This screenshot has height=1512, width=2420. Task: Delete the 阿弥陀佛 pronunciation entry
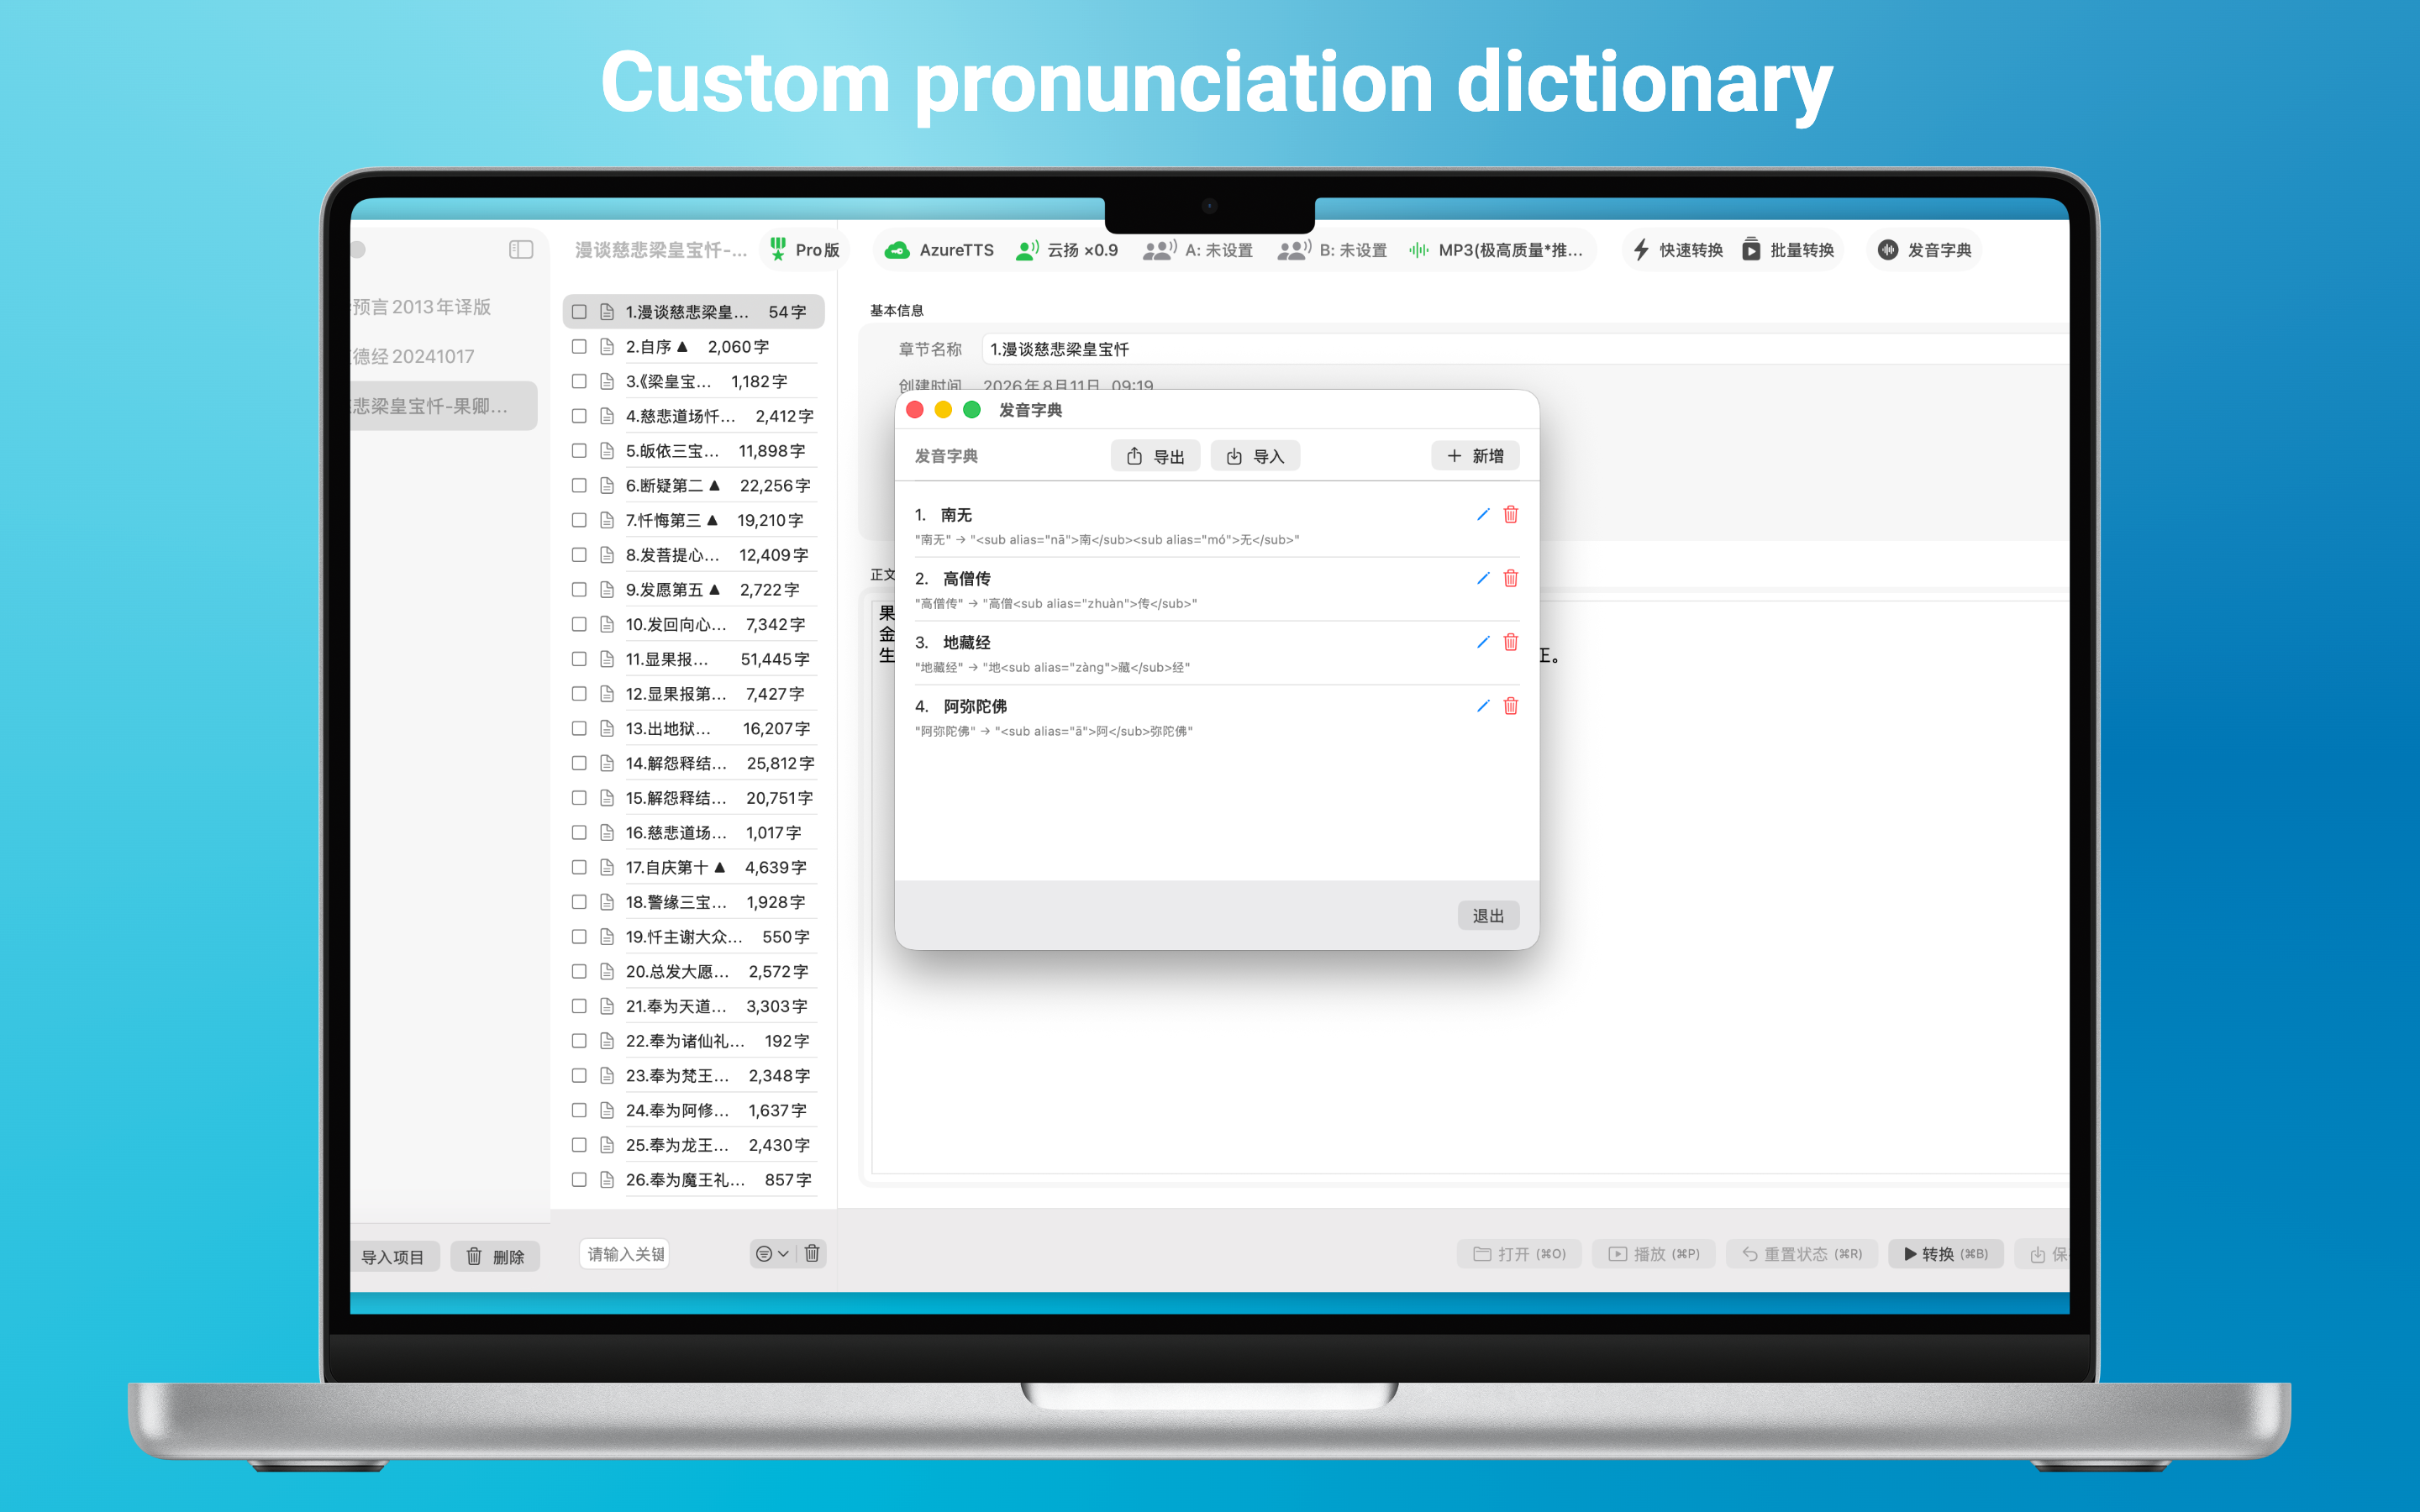(1511, 706)
